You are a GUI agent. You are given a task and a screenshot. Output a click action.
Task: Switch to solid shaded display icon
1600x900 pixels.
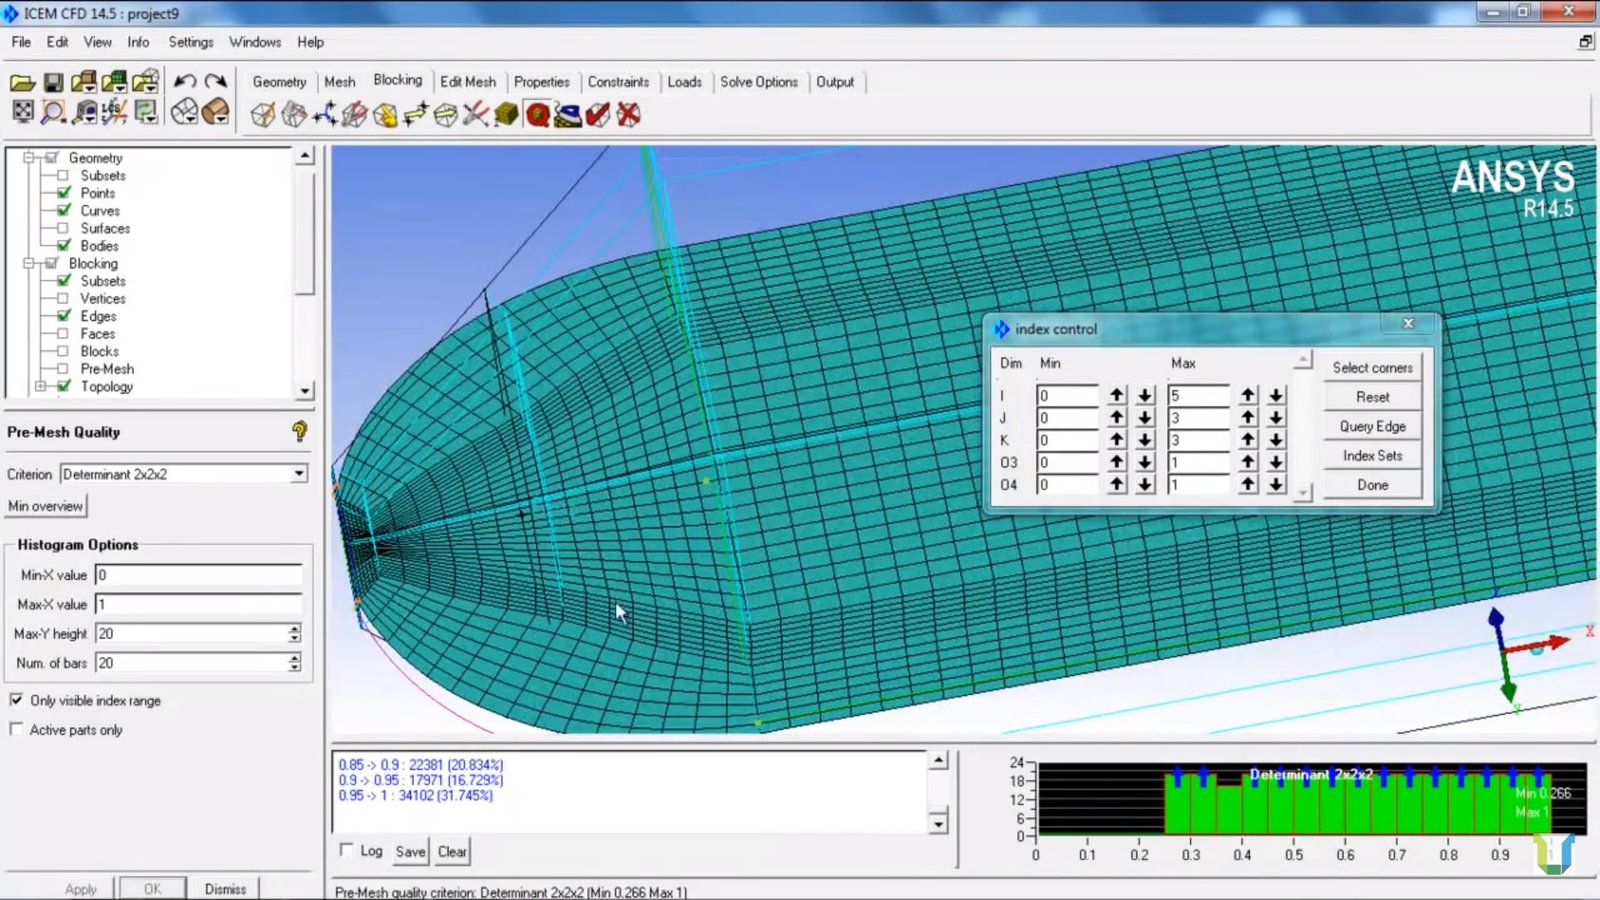(215, 112)
